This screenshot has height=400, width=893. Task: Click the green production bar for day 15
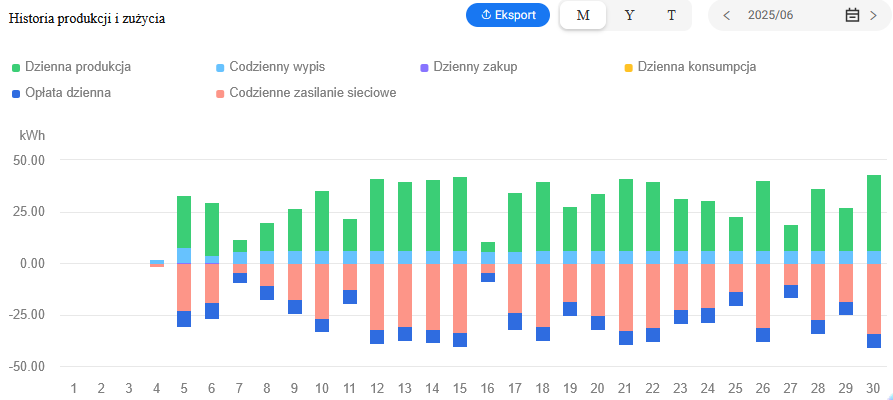pos(460,213)
